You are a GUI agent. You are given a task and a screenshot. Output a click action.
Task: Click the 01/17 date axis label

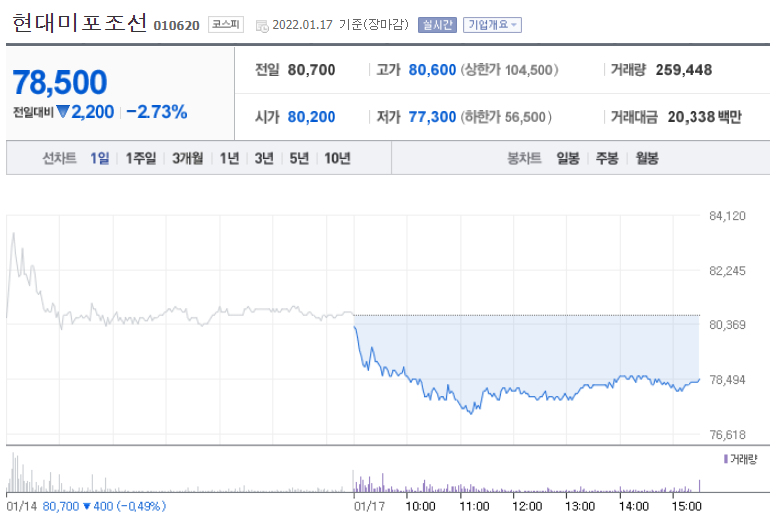pos(369,506)
